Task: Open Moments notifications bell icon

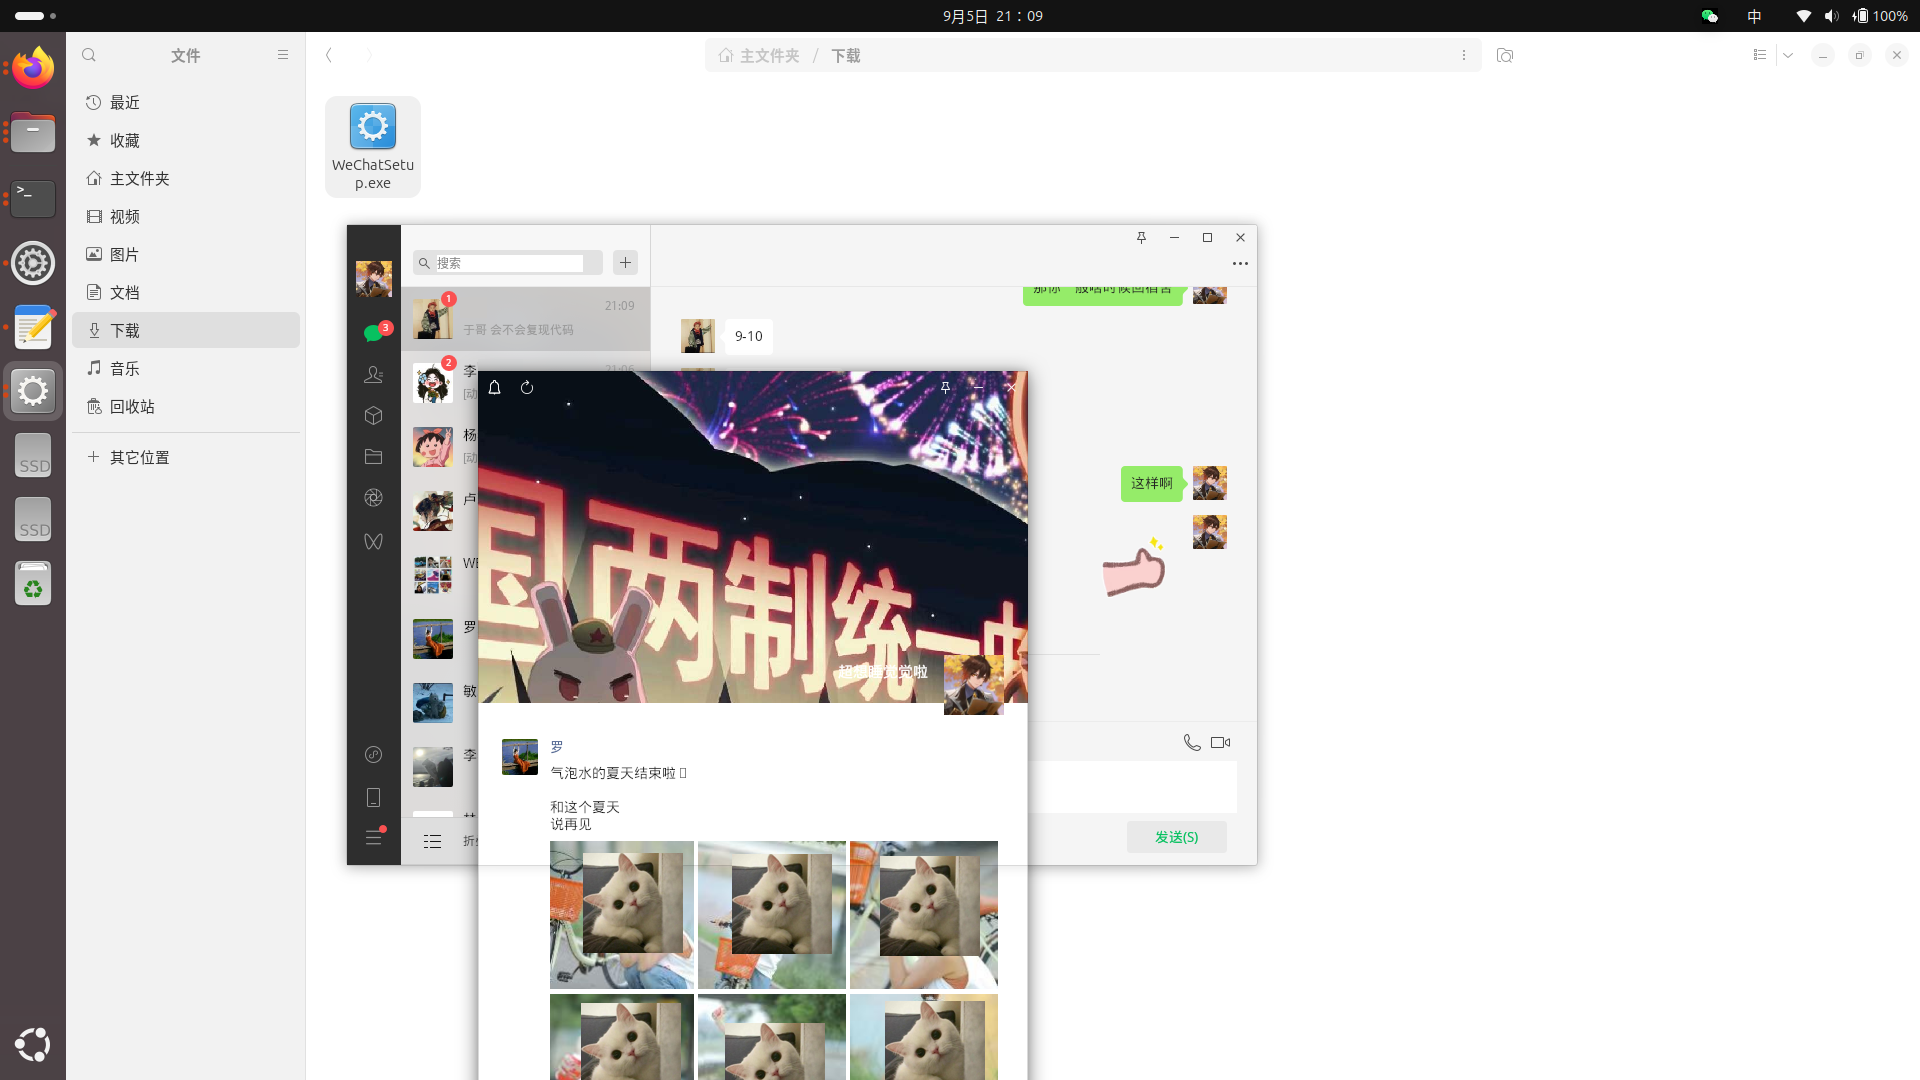Action: click(494, 388)
